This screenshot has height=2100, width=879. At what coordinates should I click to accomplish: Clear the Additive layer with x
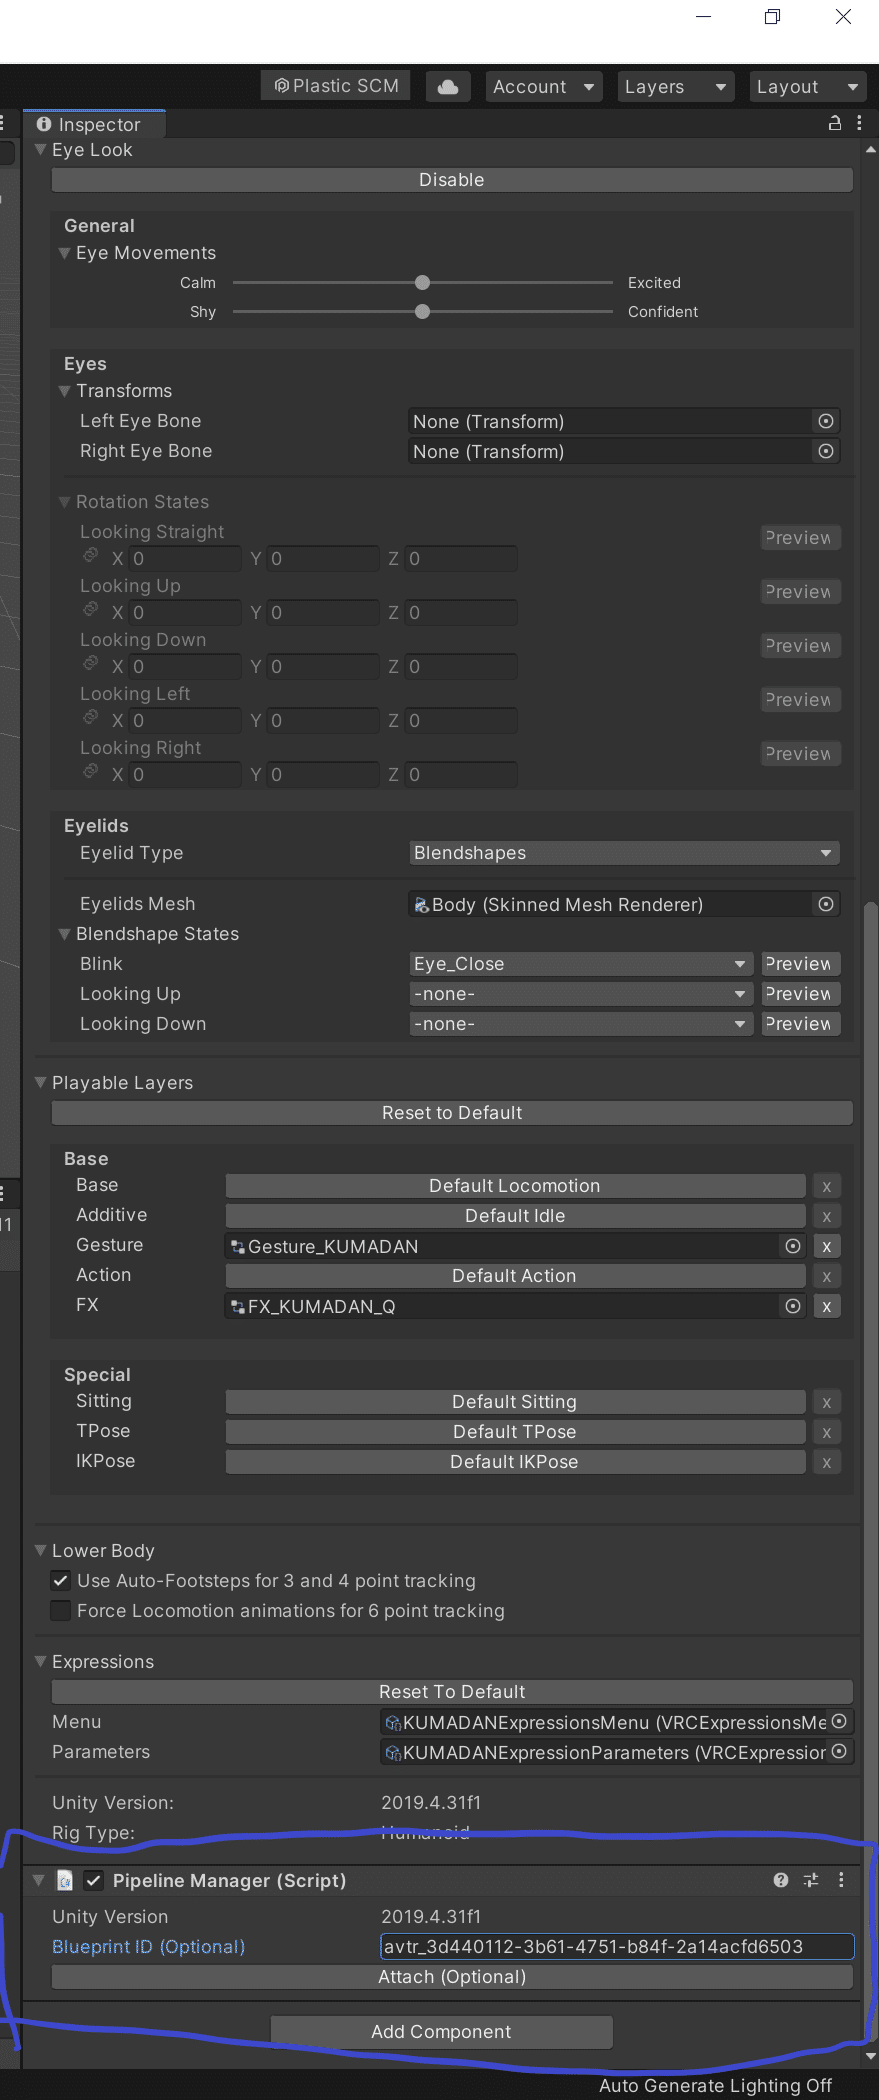[x=827, y=1216]
